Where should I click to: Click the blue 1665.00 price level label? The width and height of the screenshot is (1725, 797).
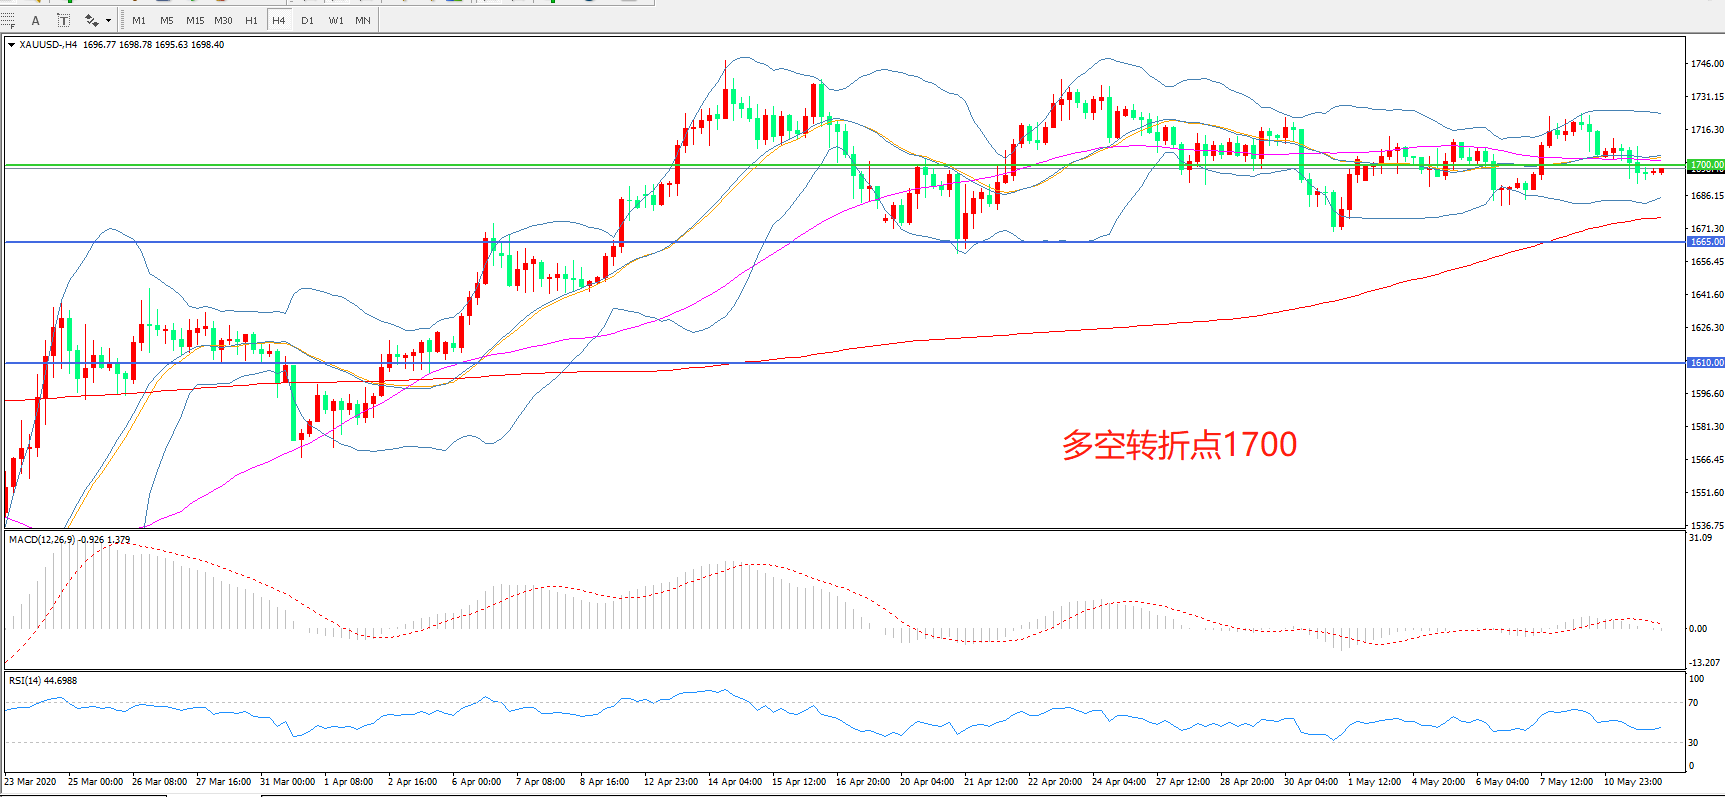(1706, 242)
